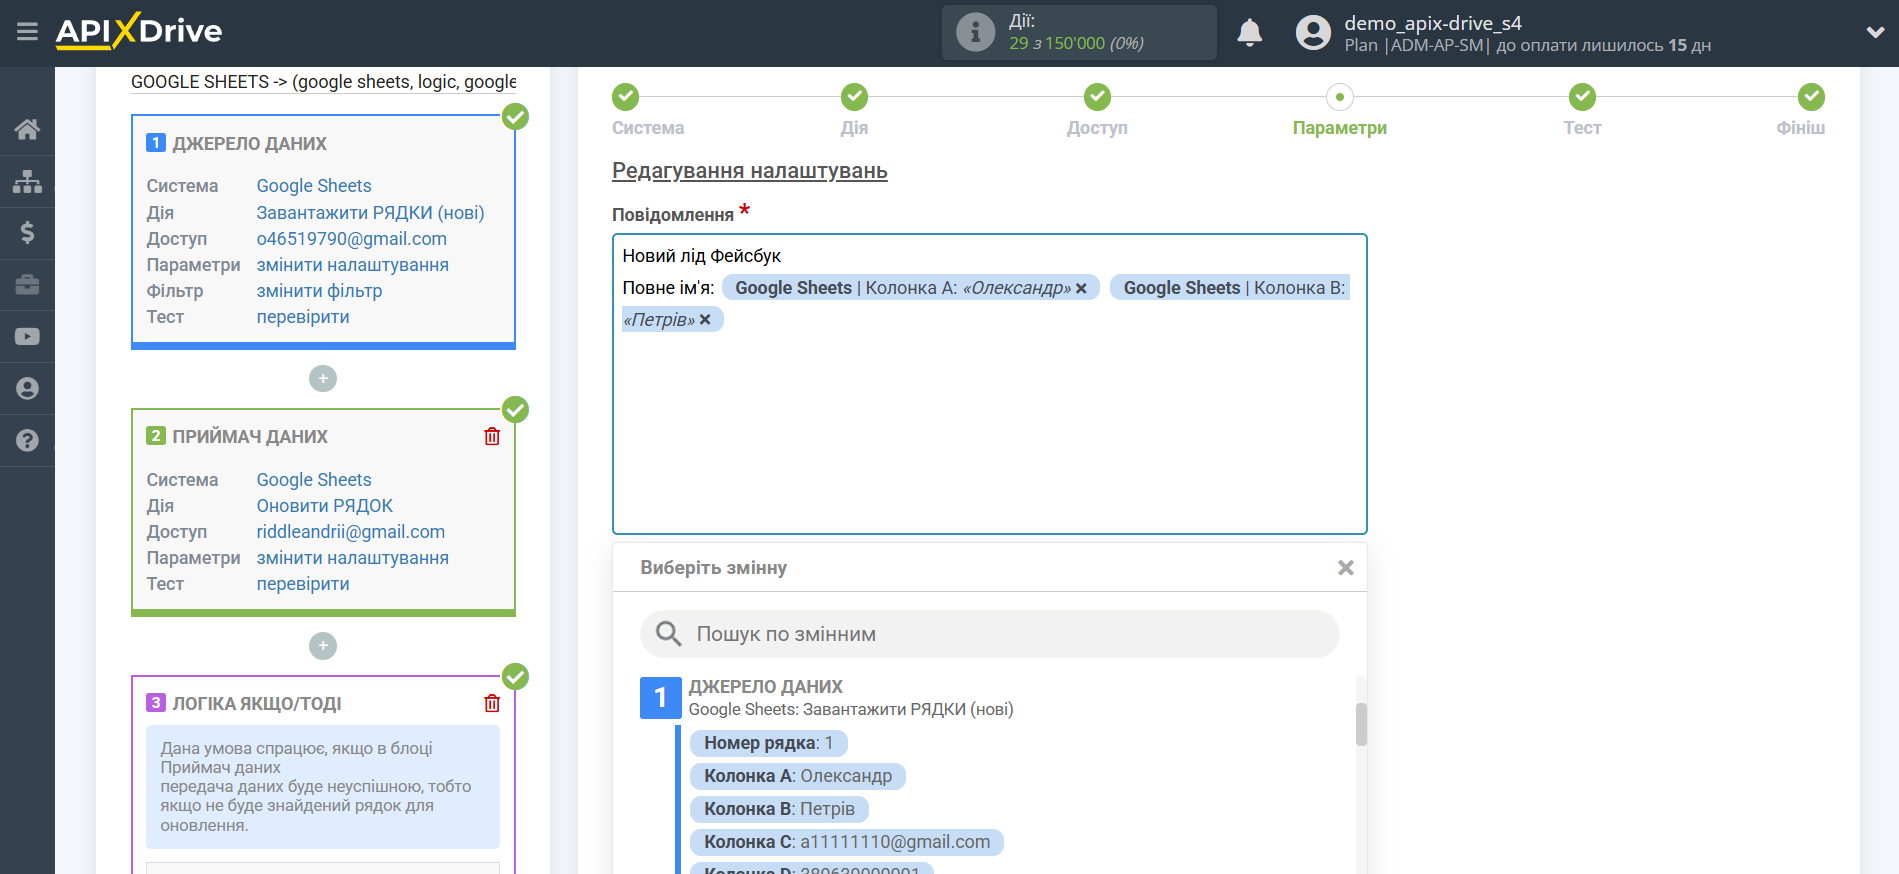Add block after ДЖЕРЕЛО ДАНИХ
1899x874 pixels.
322,379
